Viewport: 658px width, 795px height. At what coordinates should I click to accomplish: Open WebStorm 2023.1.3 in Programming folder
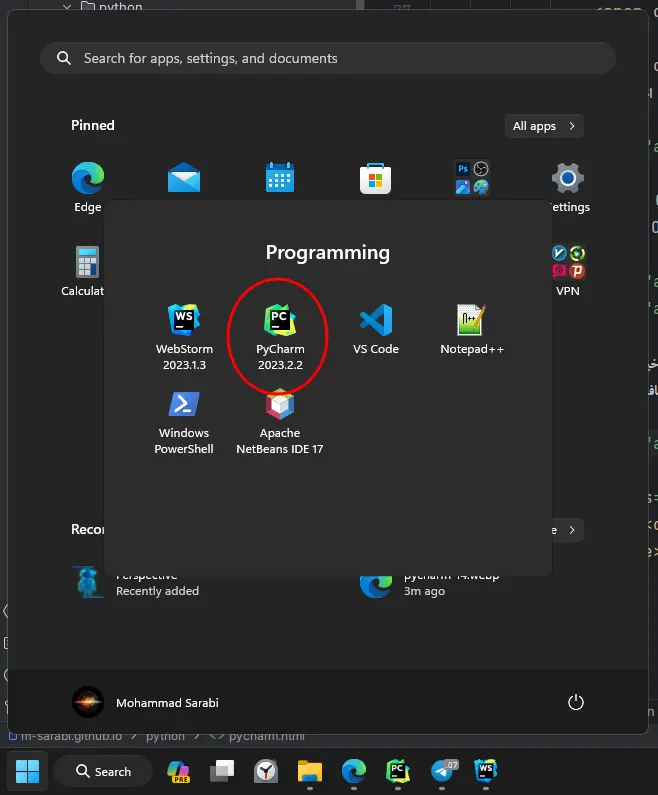pos(184,337)
